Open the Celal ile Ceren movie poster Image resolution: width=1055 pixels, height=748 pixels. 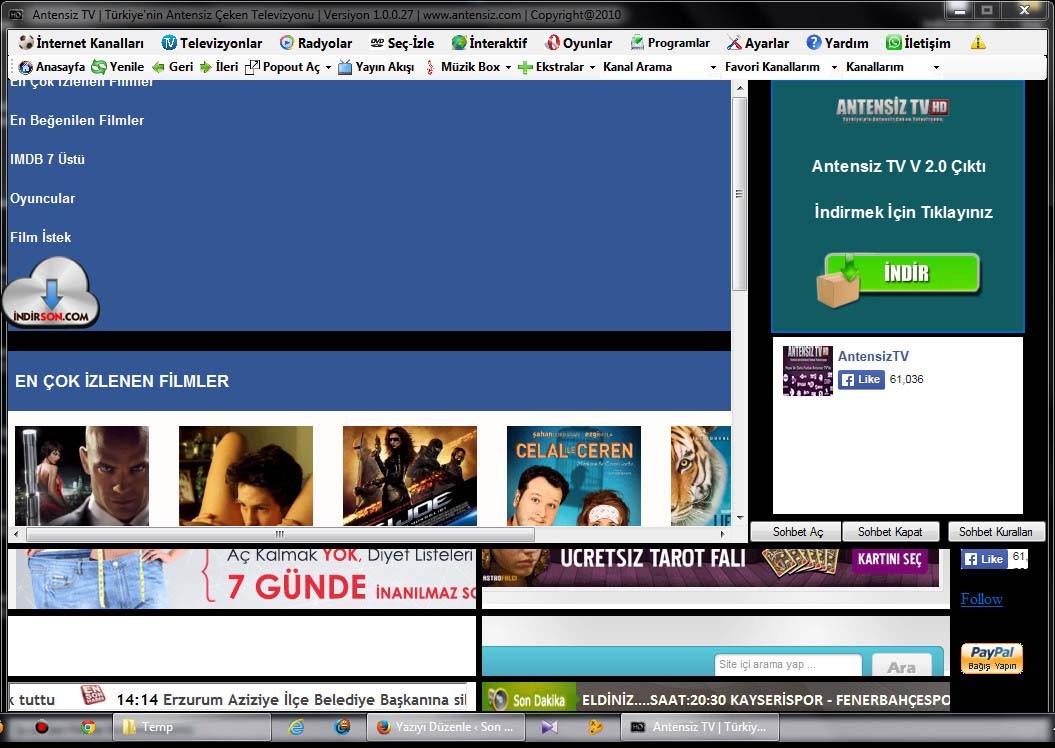[574, 476]
